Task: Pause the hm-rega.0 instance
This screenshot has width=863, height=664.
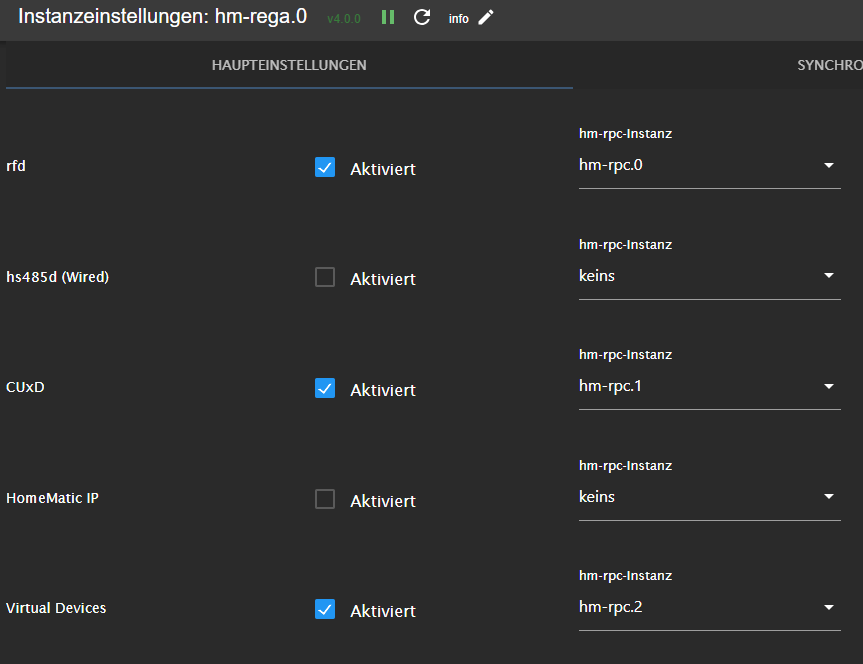Action: (x=388, y=18)
